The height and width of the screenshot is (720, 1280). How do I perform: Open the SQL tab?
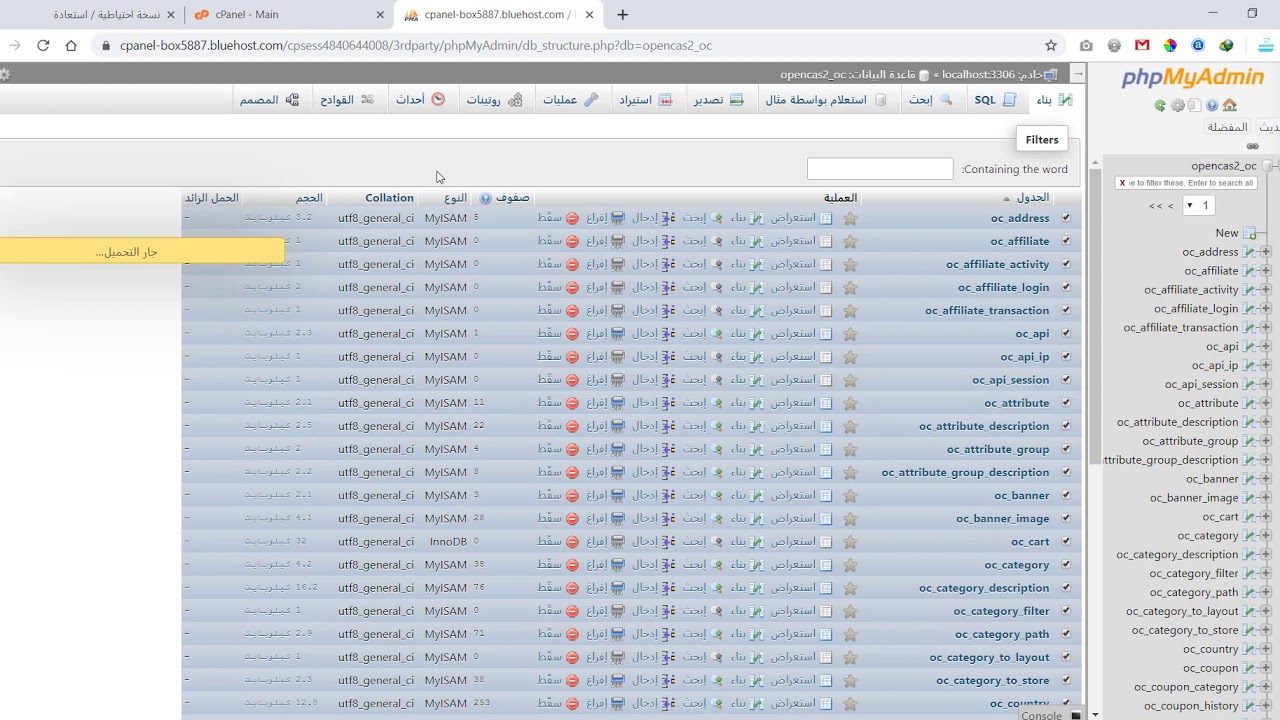pos(995,100)
